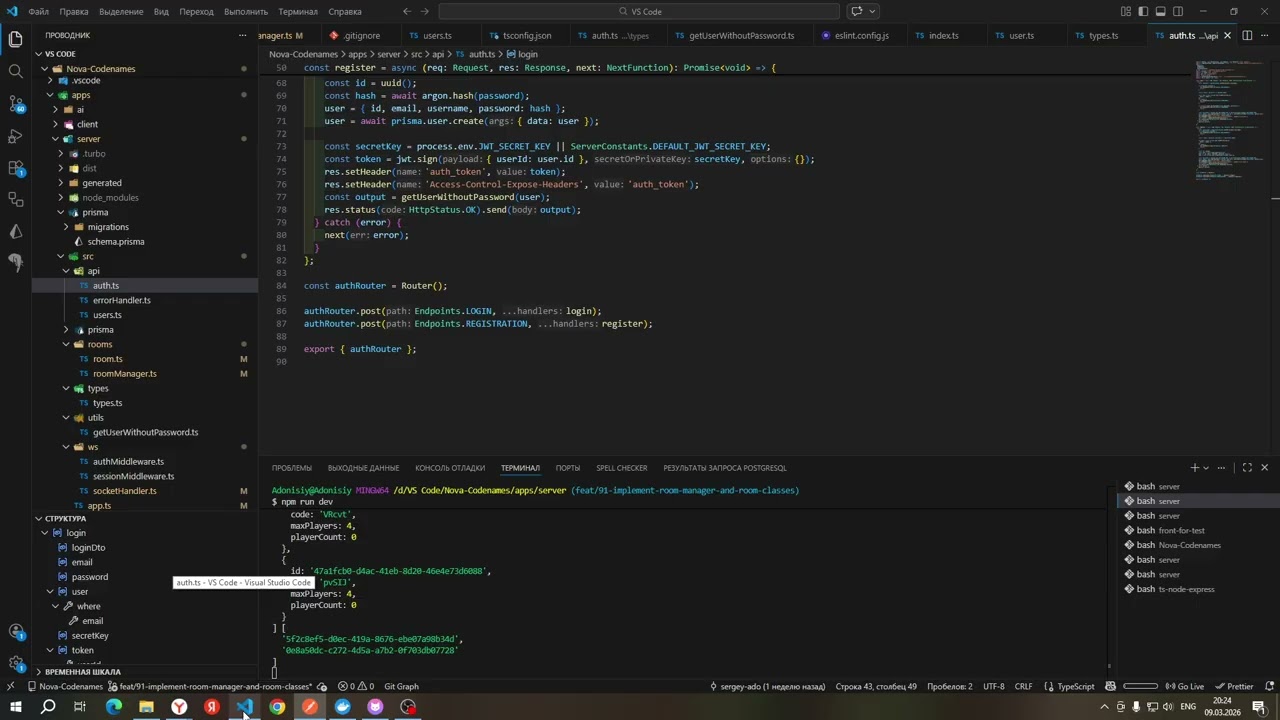Open the Explorer view in activity bar
Screen dimensions: 1280x720
[15, 39]
